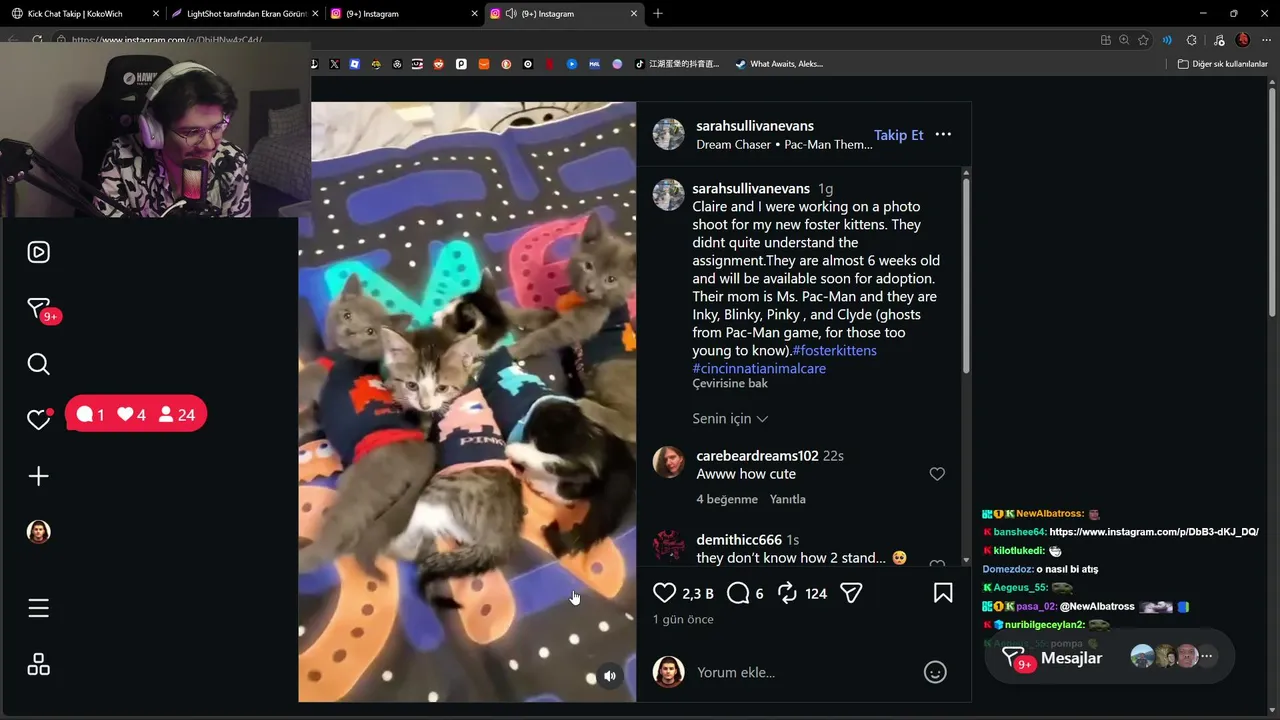Open Instagram search in the sidebar
The height and width of the screenshot is (720, 1280).
pos(38,364)
